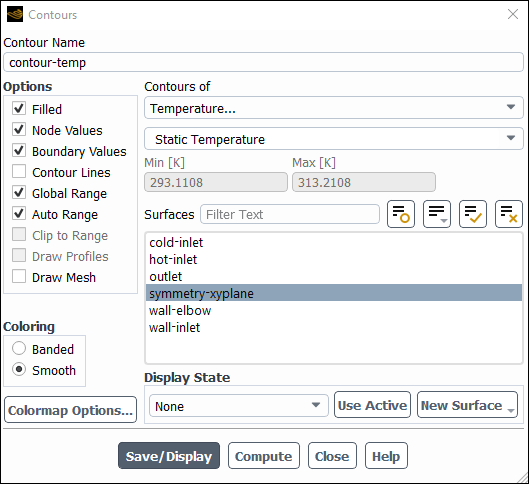
Task: Select the Banded coloring radio button
Action: pyautogui.click(x=19, y=348)
